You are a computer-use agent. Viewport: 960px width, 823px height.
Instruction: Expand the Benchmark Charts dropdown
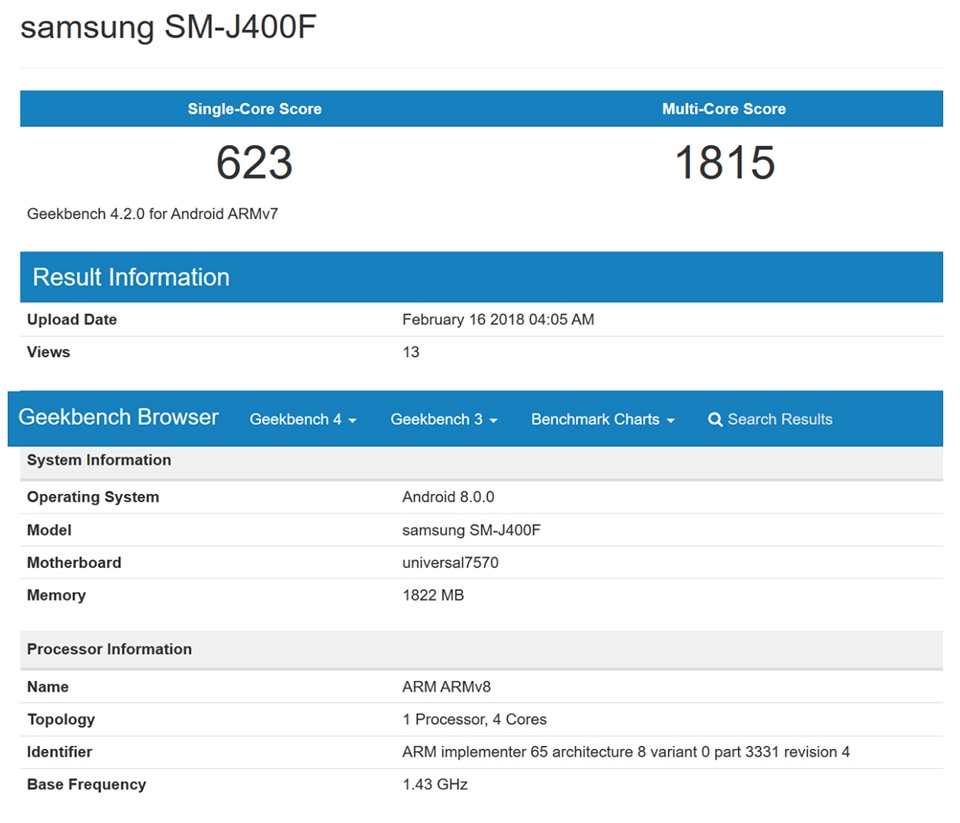point(603,419)
